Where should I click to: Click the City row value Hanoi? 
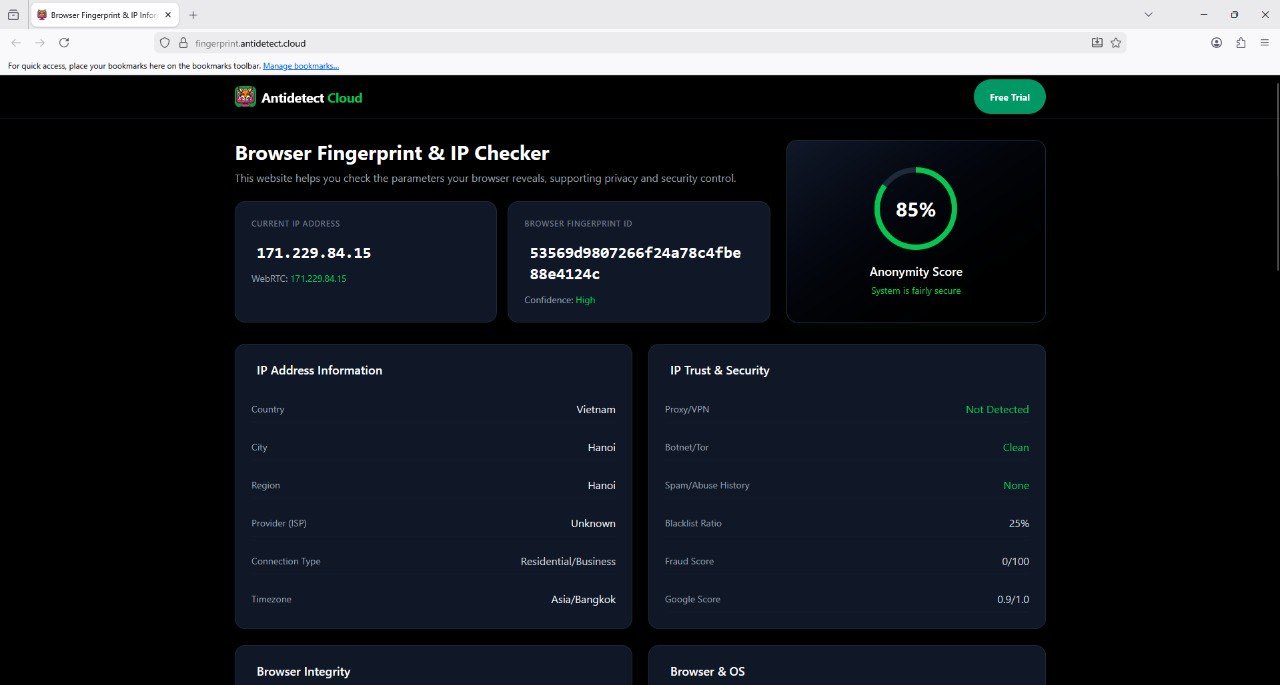(602, 447)
